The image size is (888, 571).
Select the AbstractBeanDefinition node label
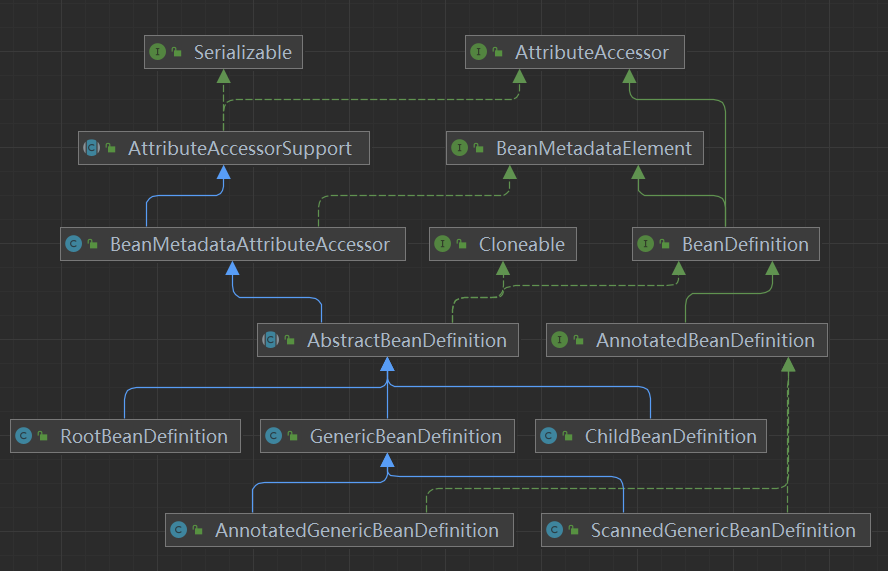point(407,340)
